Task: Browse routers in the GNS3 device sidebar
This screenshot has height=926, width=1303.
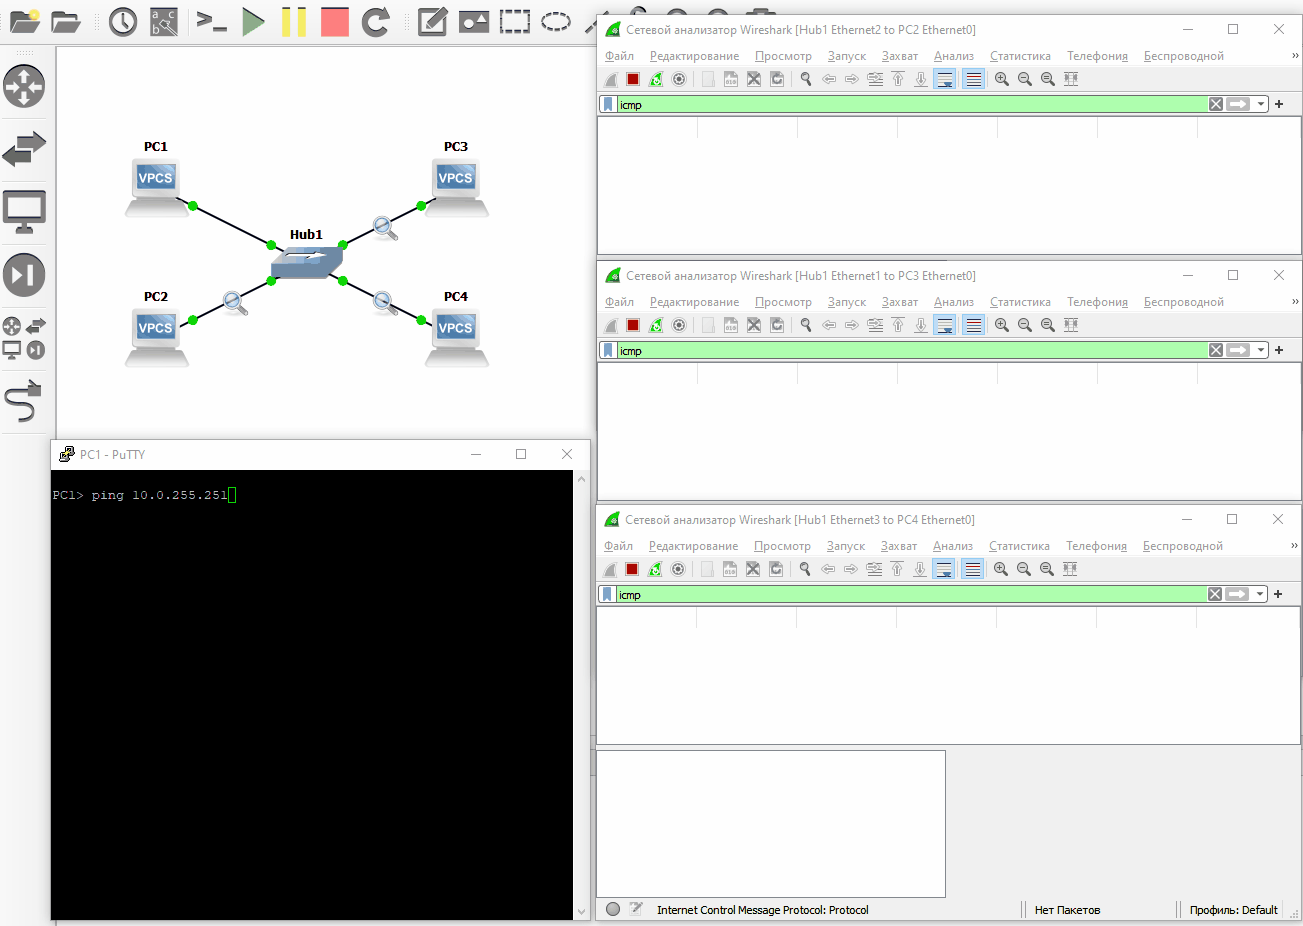Action: pyautogui.click(x=24, y=87)
